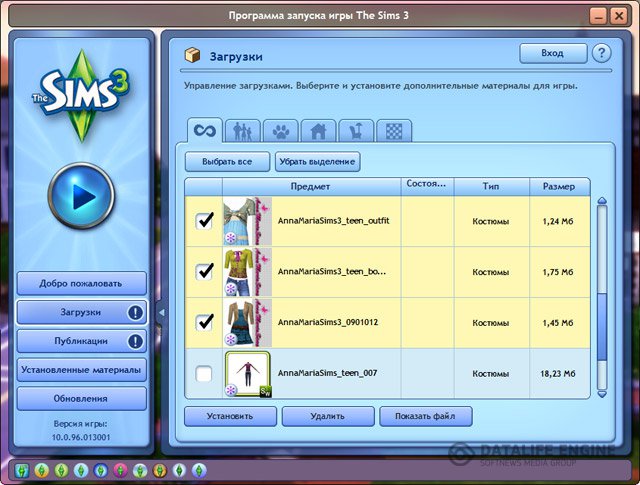Image resolution: width=640 pixels, height=485 pixels.
Task: Open the Обновления section
Action: [81, 398]
